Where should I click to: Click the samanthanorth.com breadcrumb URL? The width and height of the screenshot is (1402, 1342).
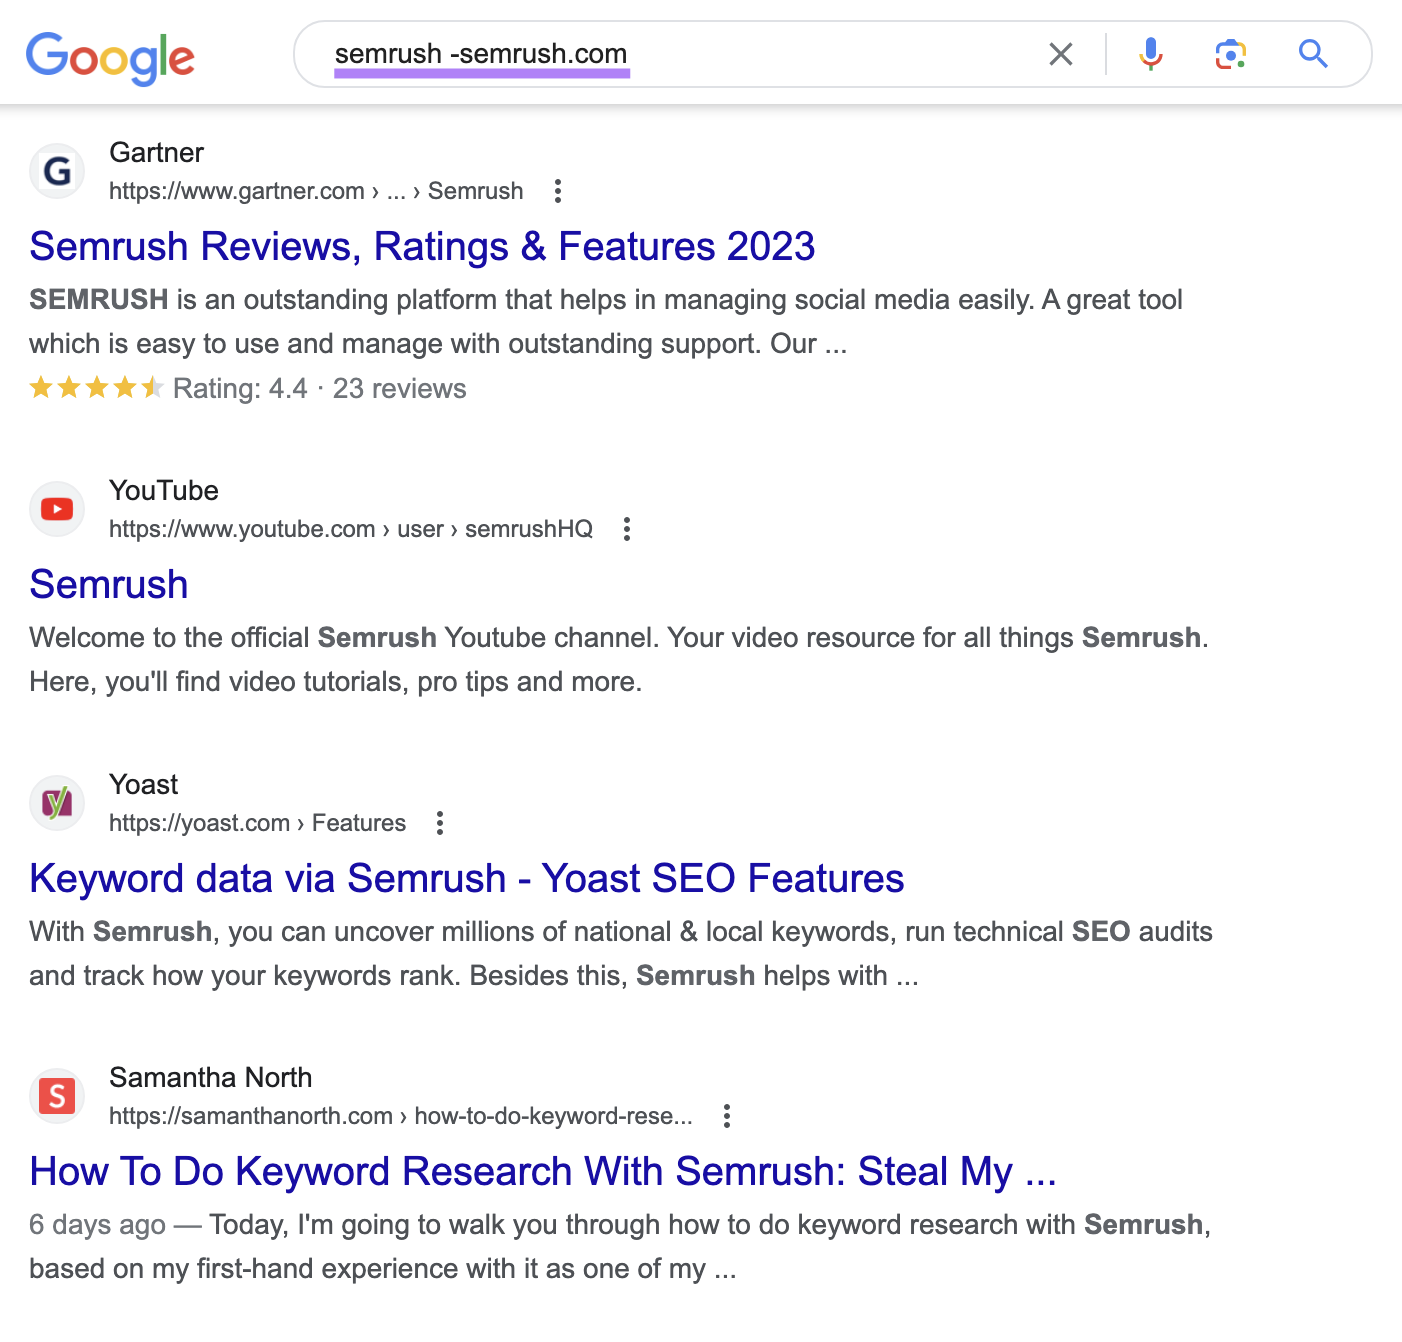pos(401,1116)
